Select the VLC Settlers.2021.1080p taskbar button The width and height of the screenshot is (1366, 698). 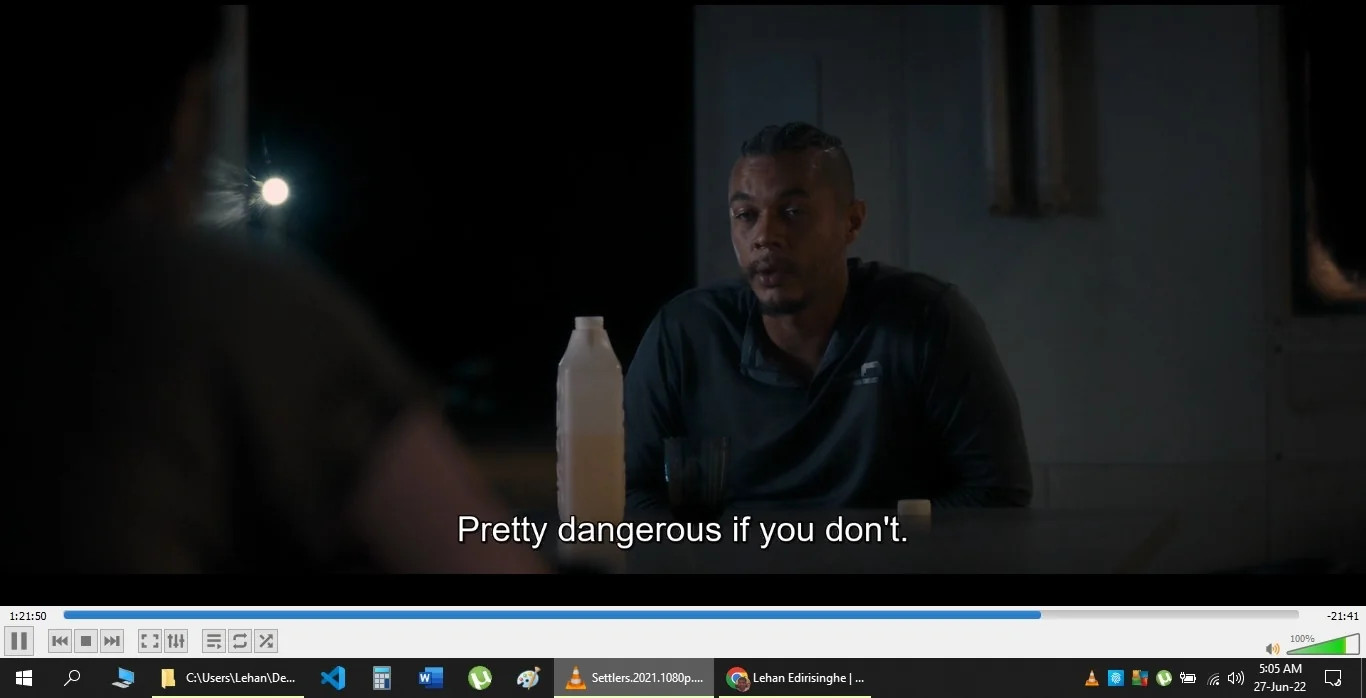point(634,678)
